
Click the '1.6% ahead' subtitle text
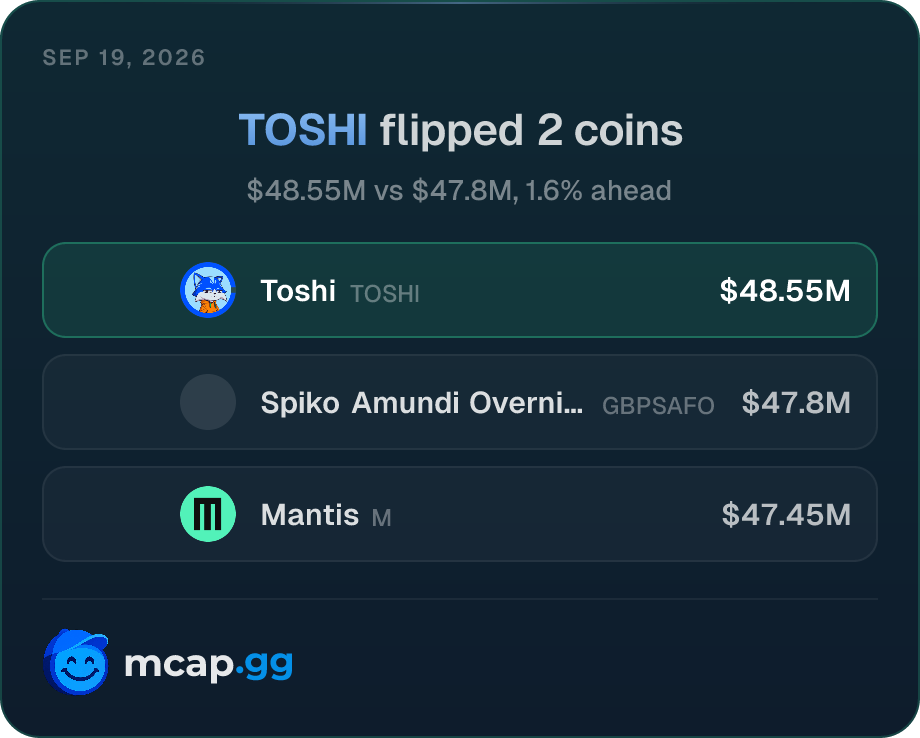598,191
